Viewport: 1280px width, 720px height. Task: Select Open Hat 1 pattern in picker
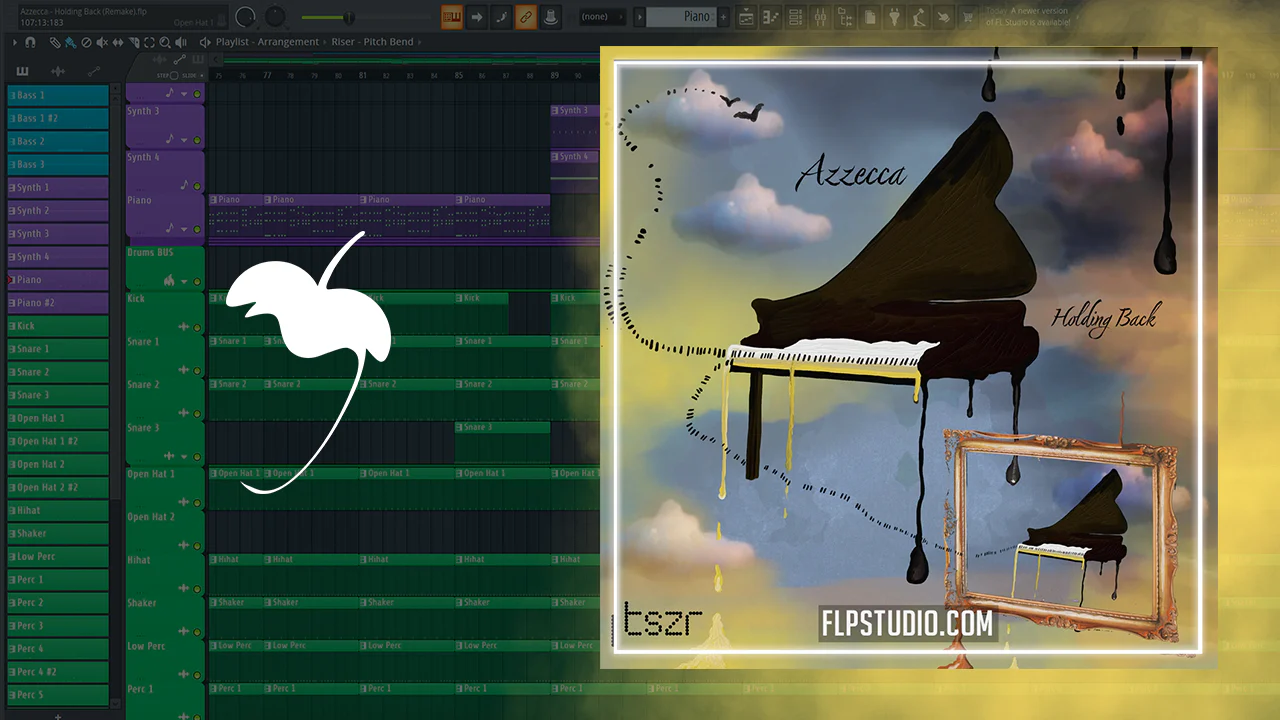pyautogui.click(x=58, y=418)
